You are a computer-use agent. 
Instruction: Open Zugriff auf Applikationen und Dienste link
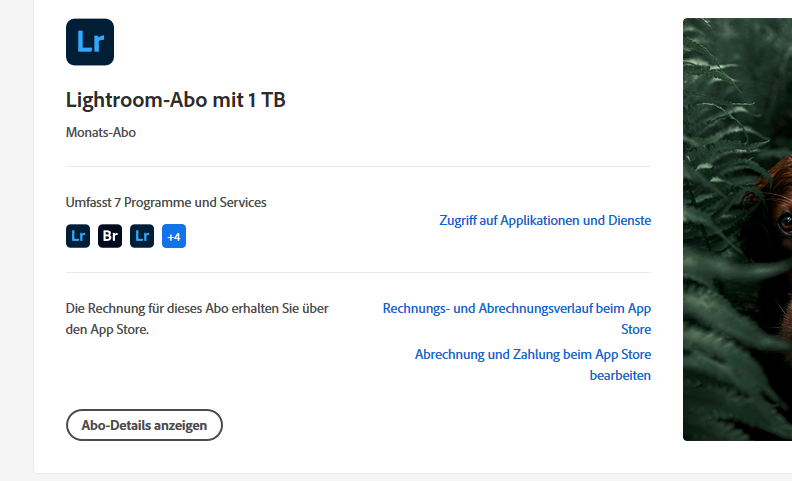(x=545, y=220)
